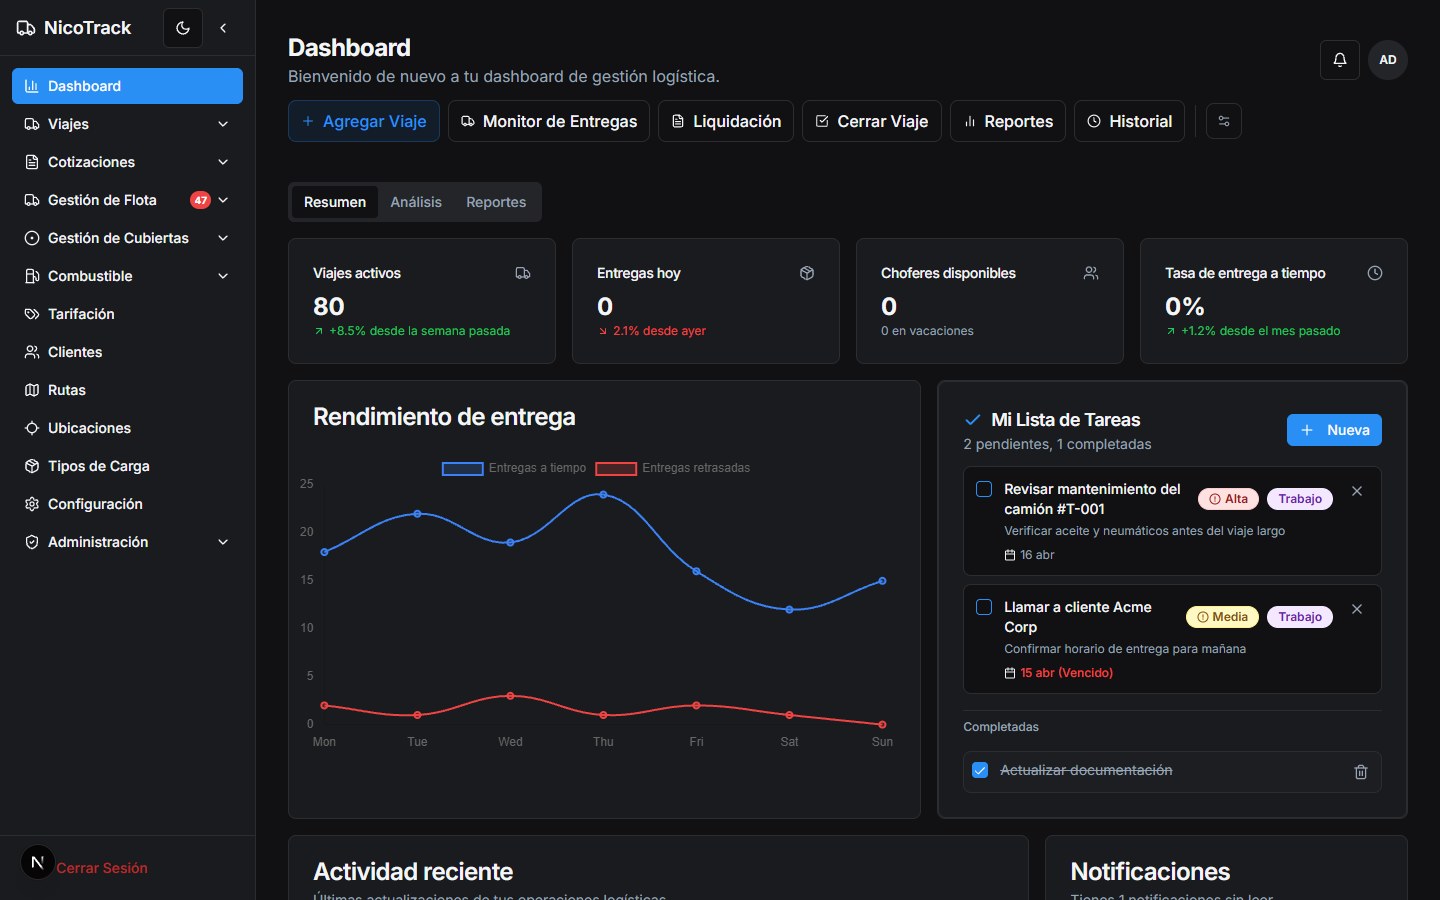Click the Liquidación button
This screenshot has height=900, width=1440.
pyautogui.click(x=726, y=121)
